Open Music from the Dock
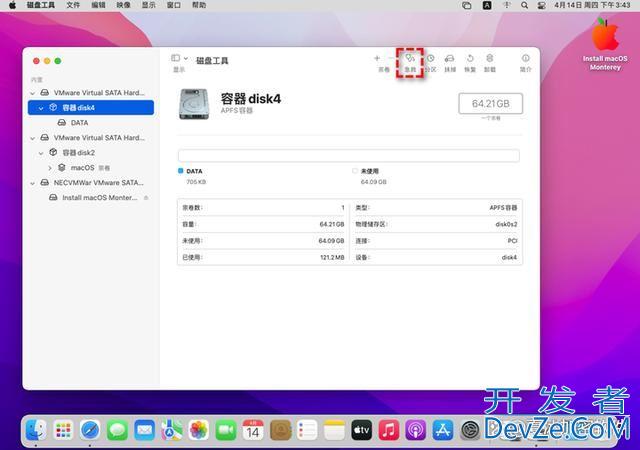The height and width of the screenshot is (450, 640). (x=389, y=430)
